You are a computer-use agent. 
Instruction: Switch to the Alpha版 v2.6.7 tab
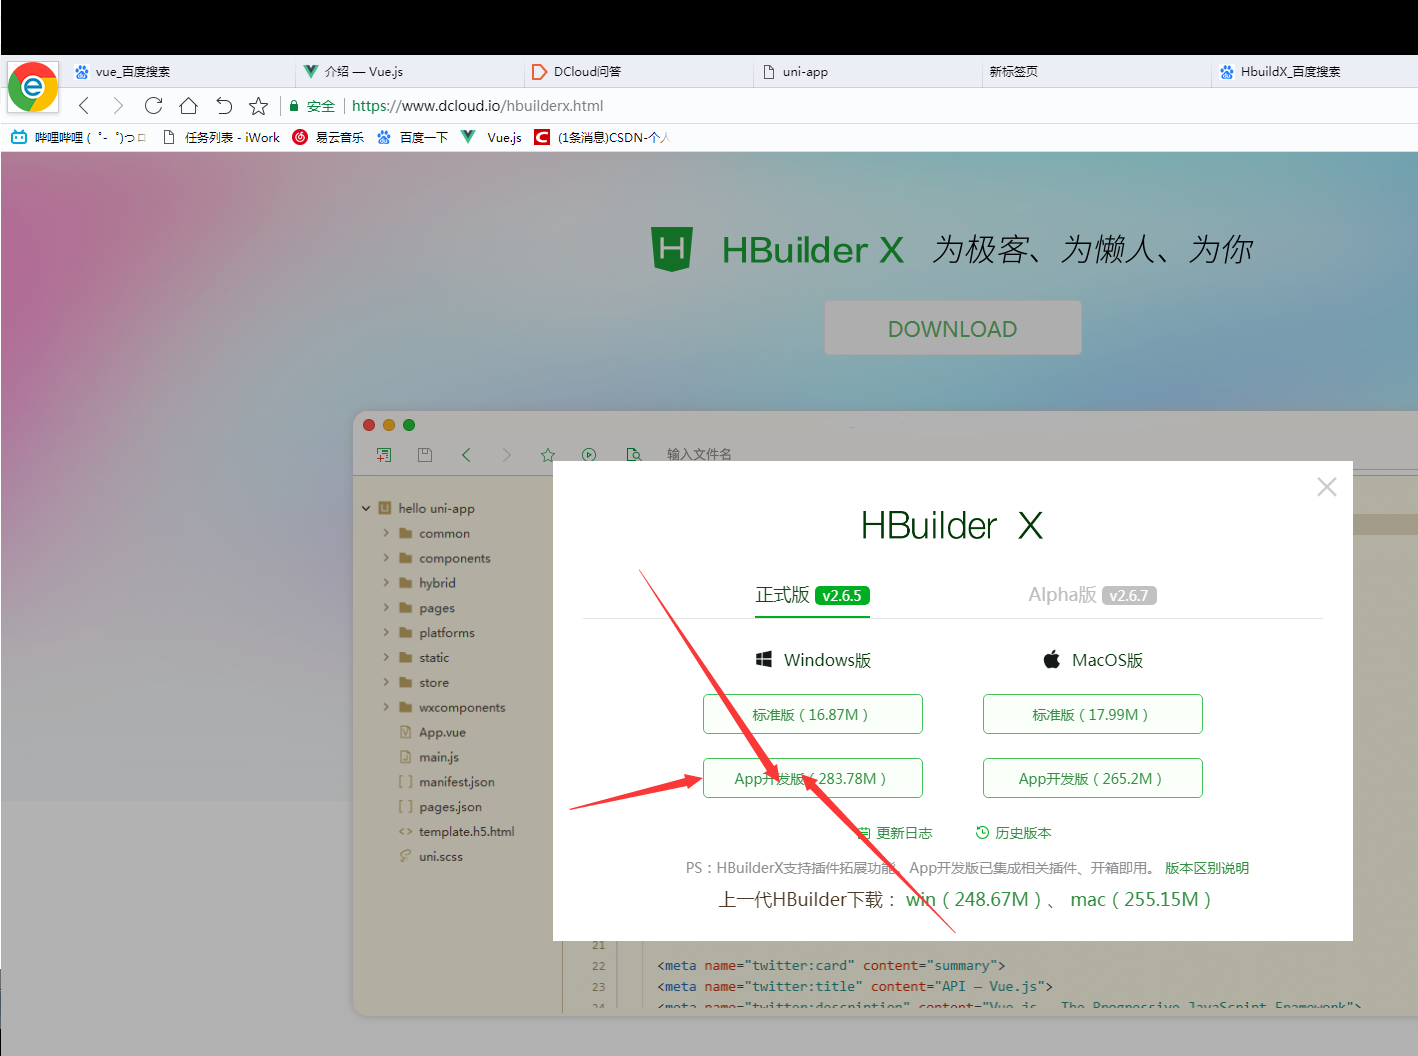coord(1092,594)
